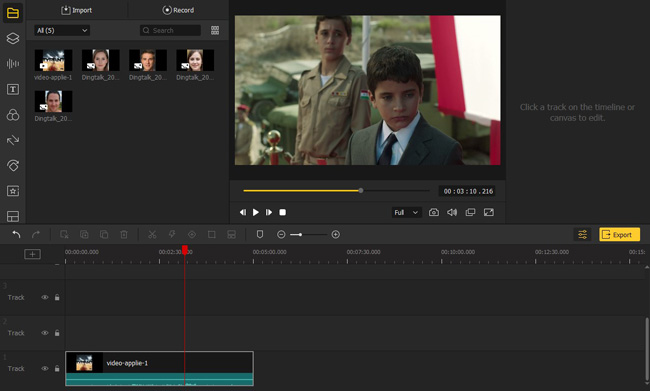The width and height of the screenshot is (650, 391).
Task: Step forward to the next frame
Action: [269, 212]
